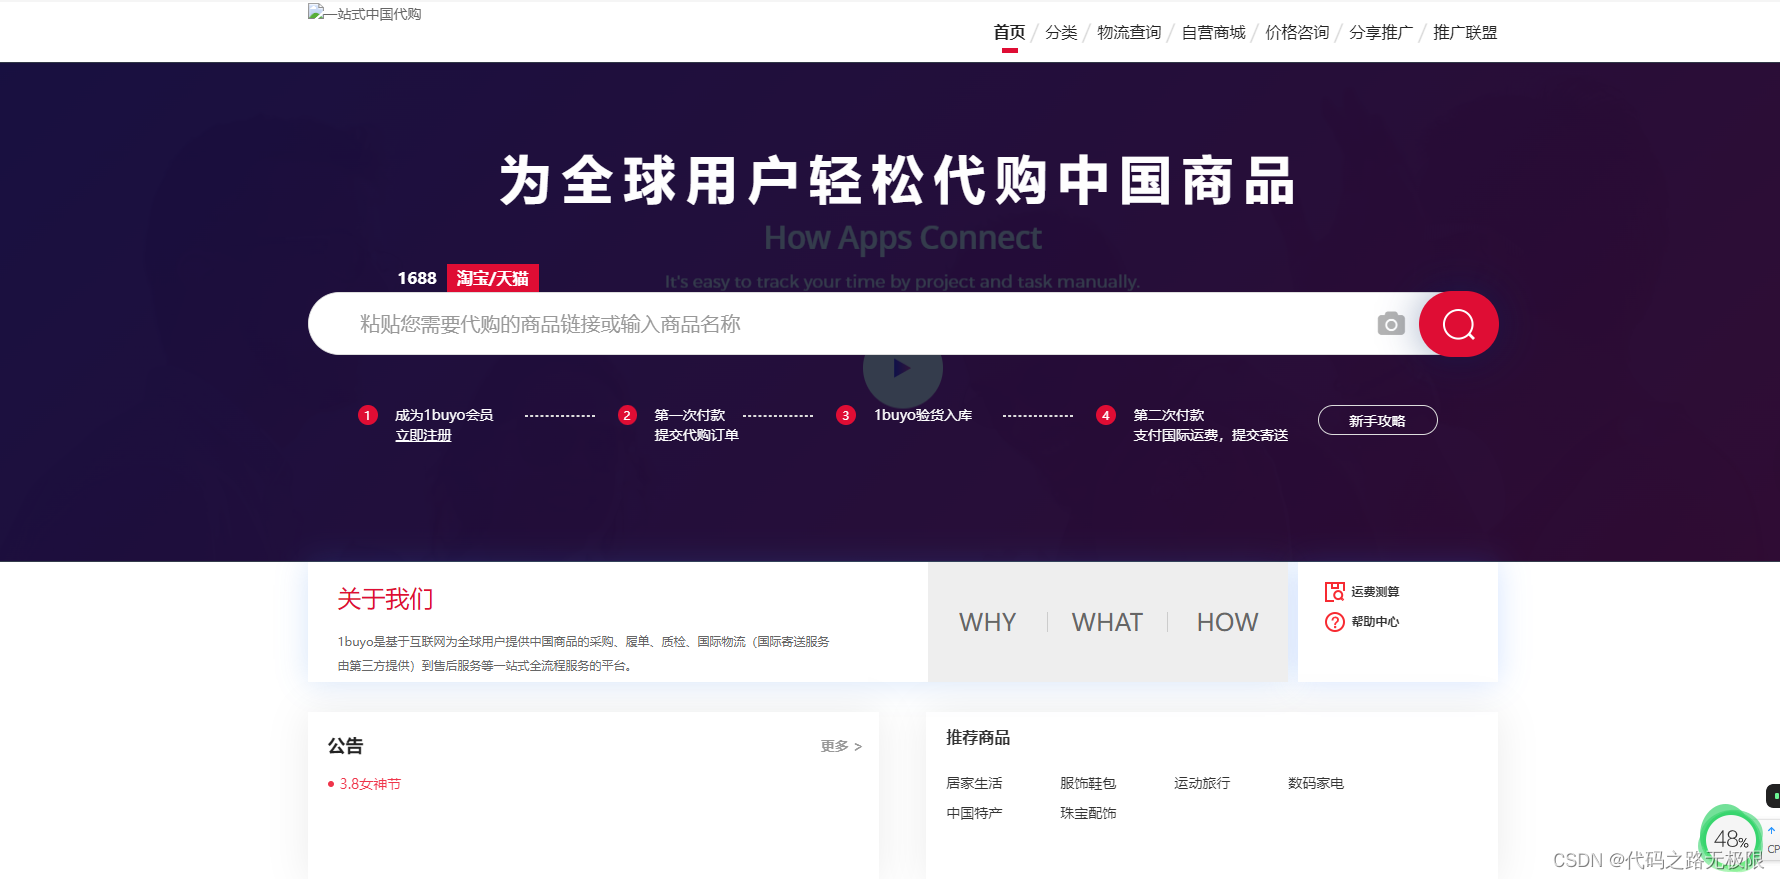This screenshot has height=879, width=1780.
Task: Open 价格咨询 navigation item
Action: (1297, 33)
